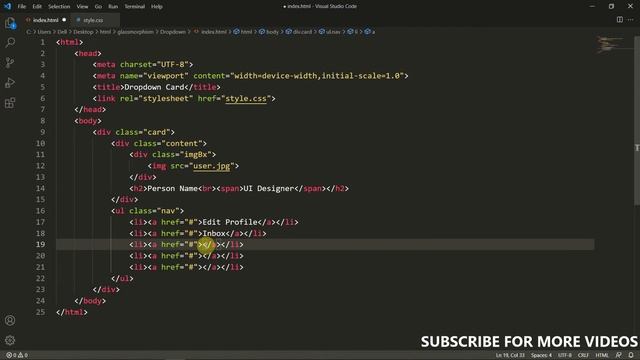
Task: Expand the glassmorphism breadcrumb segment
Action: click(x=136, y=32)
